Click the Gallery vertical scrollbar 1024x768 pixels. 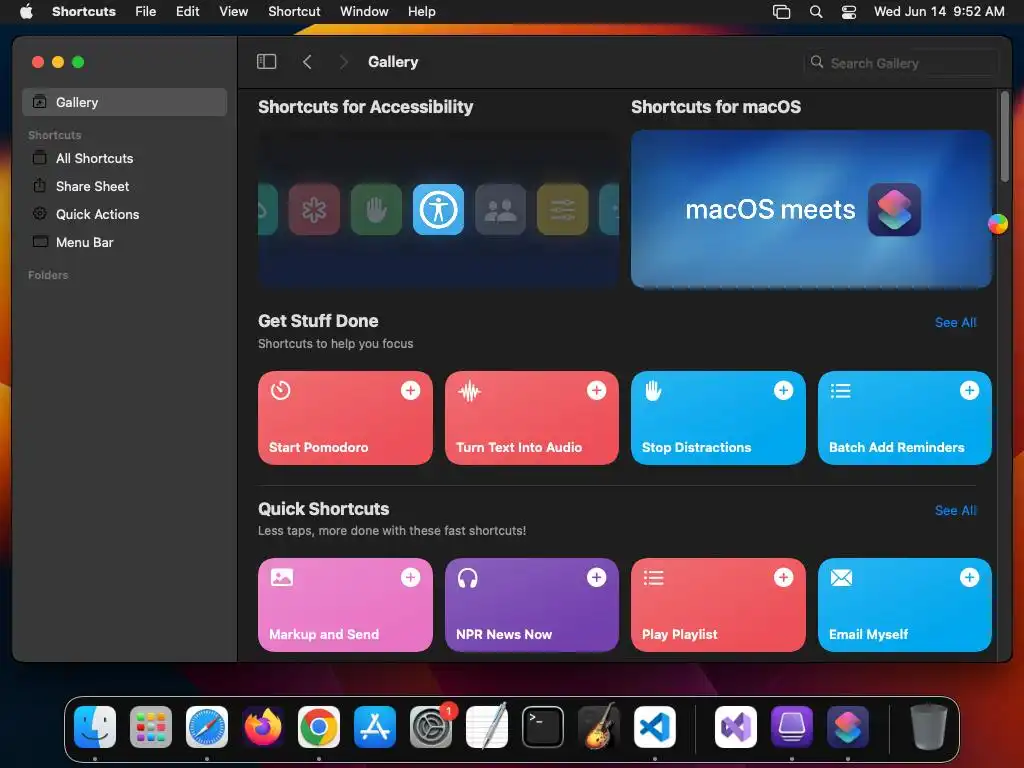[x=1004, y=137]
